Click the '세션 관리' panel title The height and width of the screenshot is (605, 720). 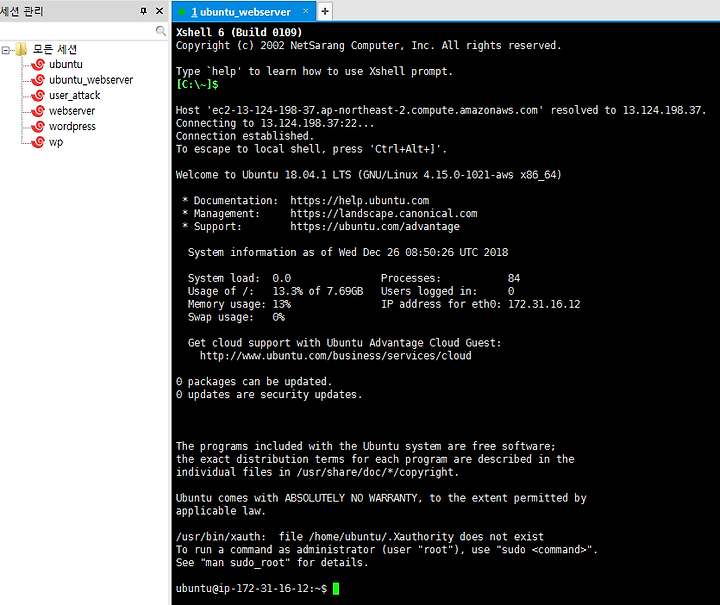tap(22, 11)
